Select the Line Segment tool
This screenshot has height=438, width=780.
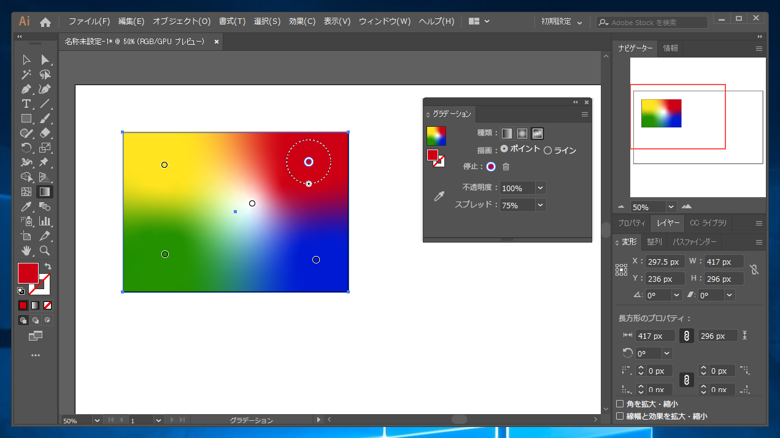[45, 104]
